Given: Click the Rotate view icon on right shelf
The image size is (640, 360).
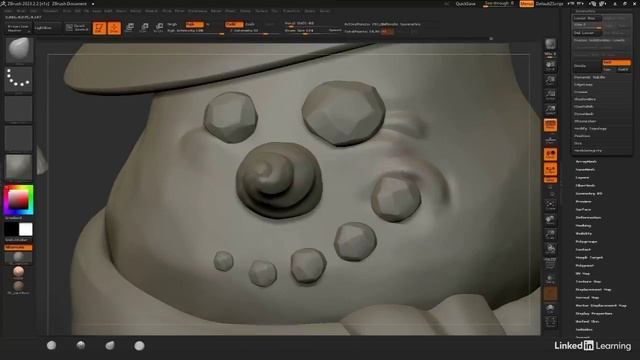Looking at the screenshot, I should point(550,249).
